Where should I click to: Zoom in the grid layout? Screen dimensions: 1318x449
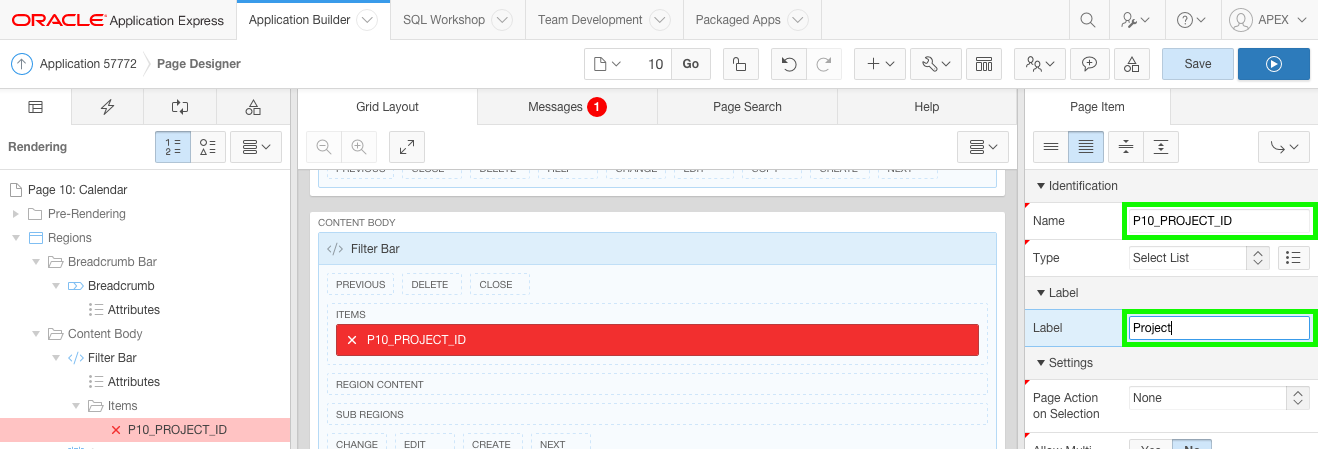pyautogui.click(x=358, y=147)
